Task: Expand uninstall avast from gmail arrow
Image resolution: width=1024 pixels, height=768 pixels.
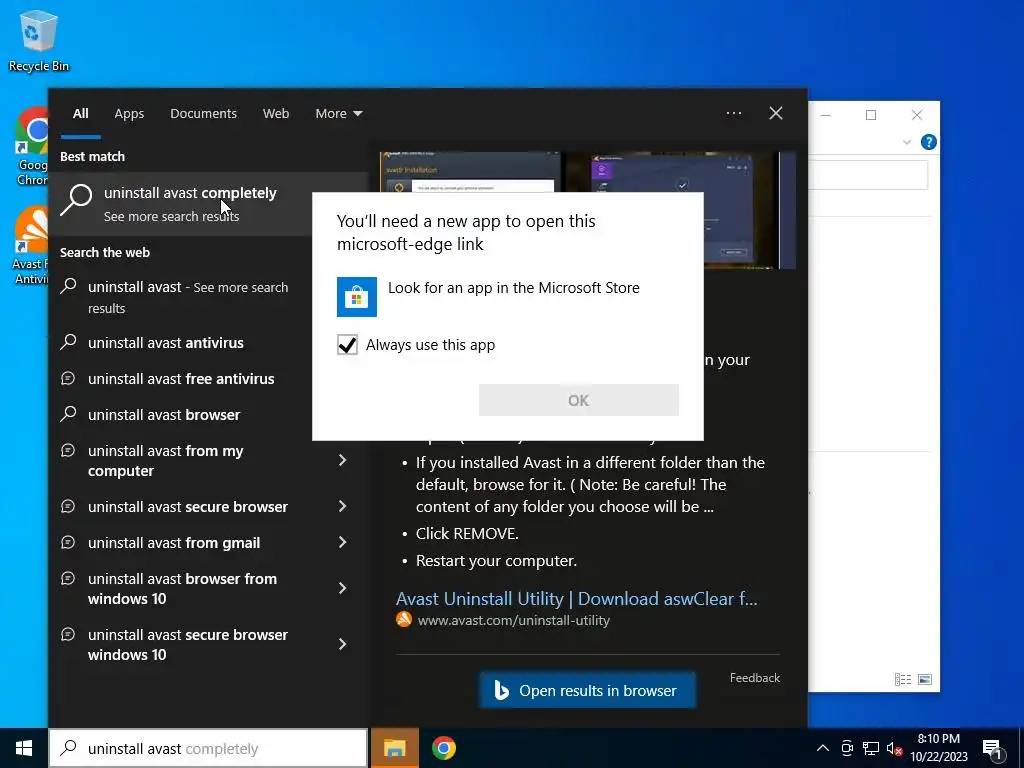Action: point(342,542)
